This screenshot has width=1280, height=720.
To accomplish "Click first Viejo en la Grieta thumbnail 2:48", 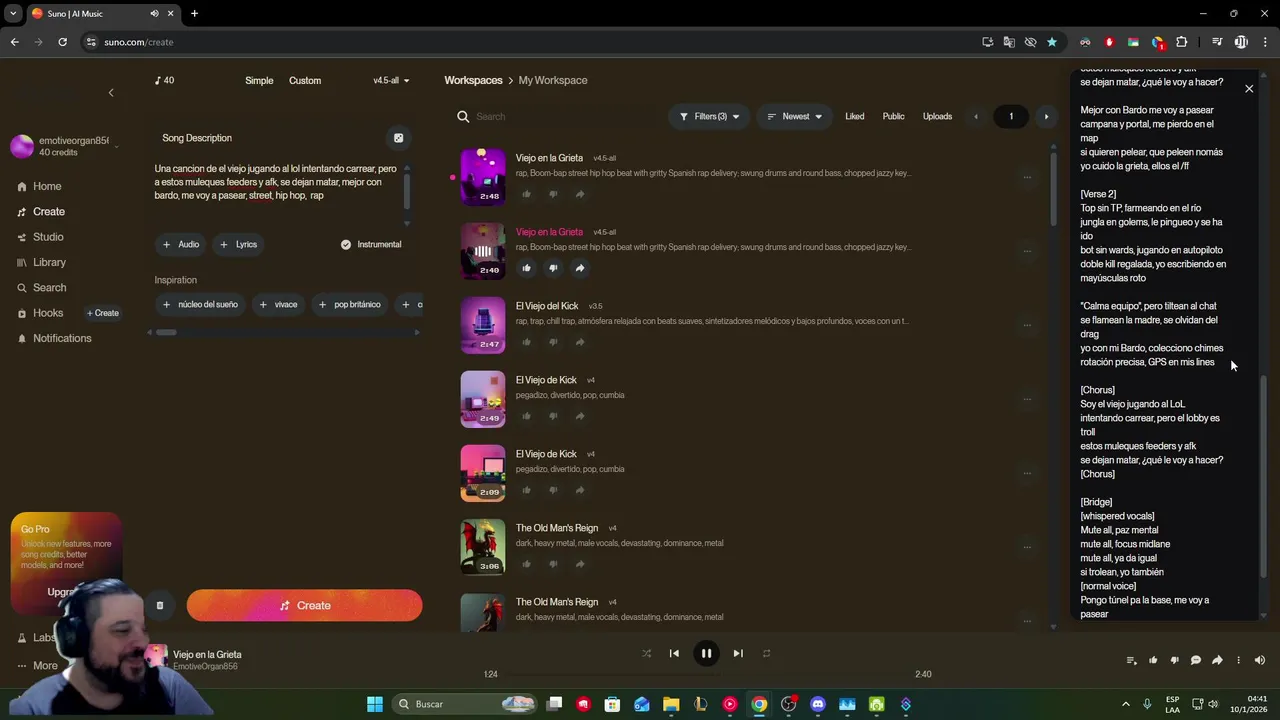I will 483,176.
